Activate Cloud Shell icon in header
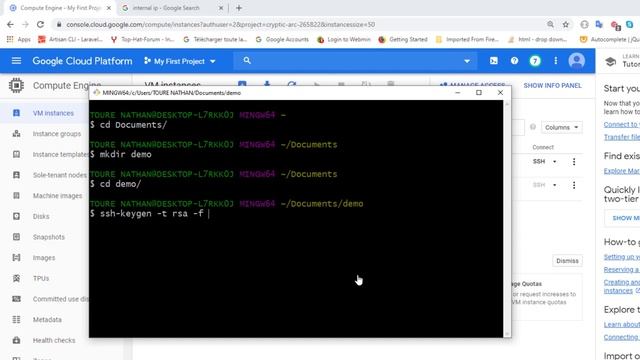640x360 pixels. [x=493, y=61]
